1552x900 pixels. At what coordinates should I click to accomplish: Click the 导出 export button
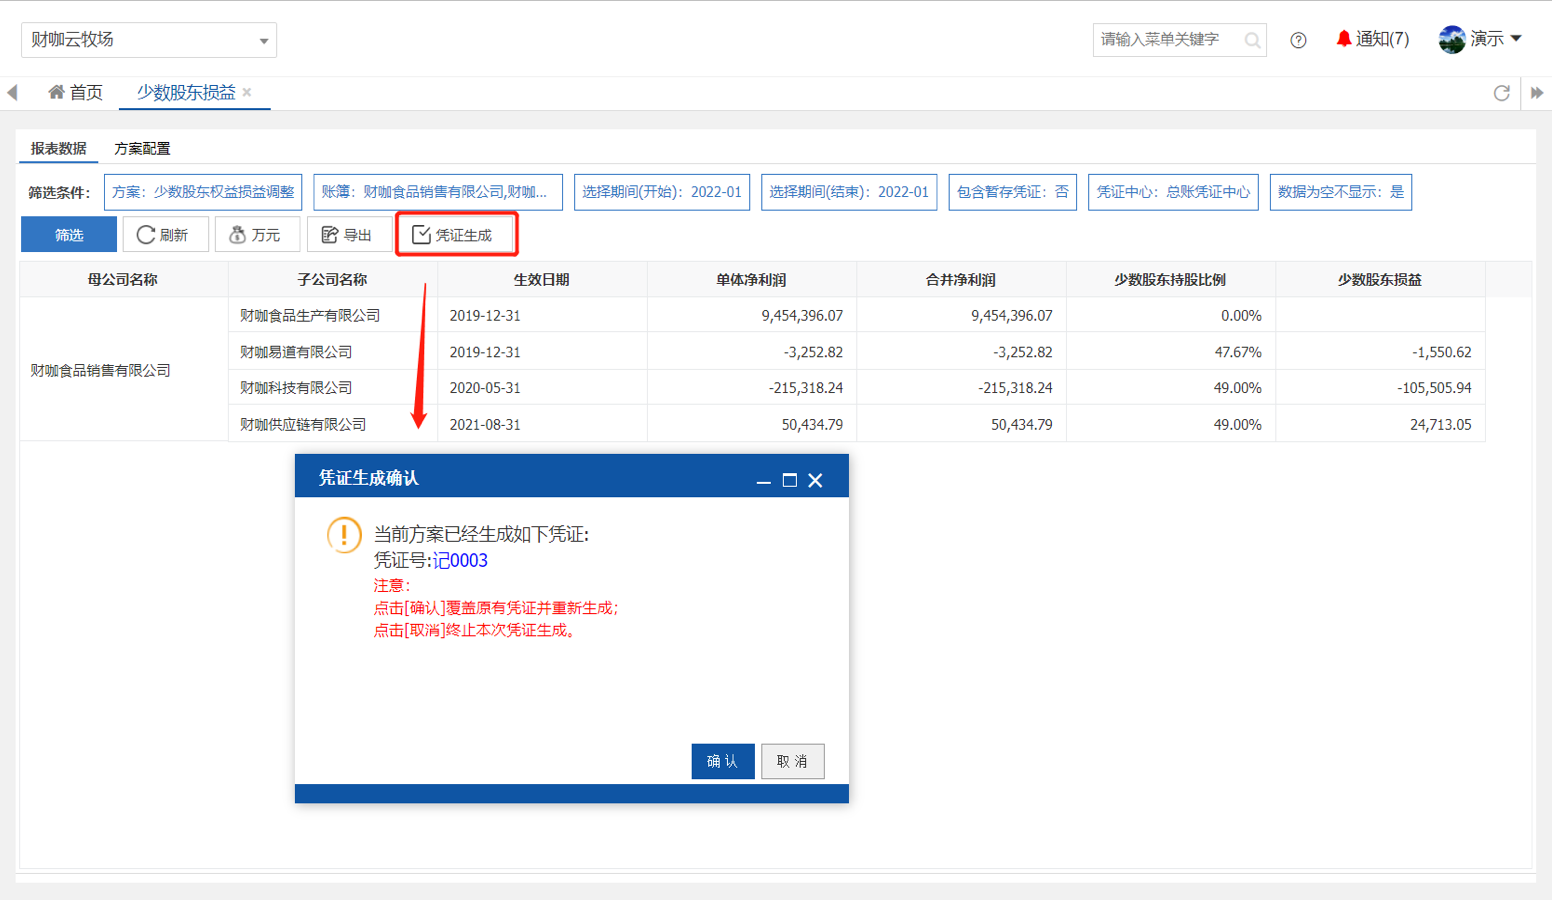(x=347, y=235)
